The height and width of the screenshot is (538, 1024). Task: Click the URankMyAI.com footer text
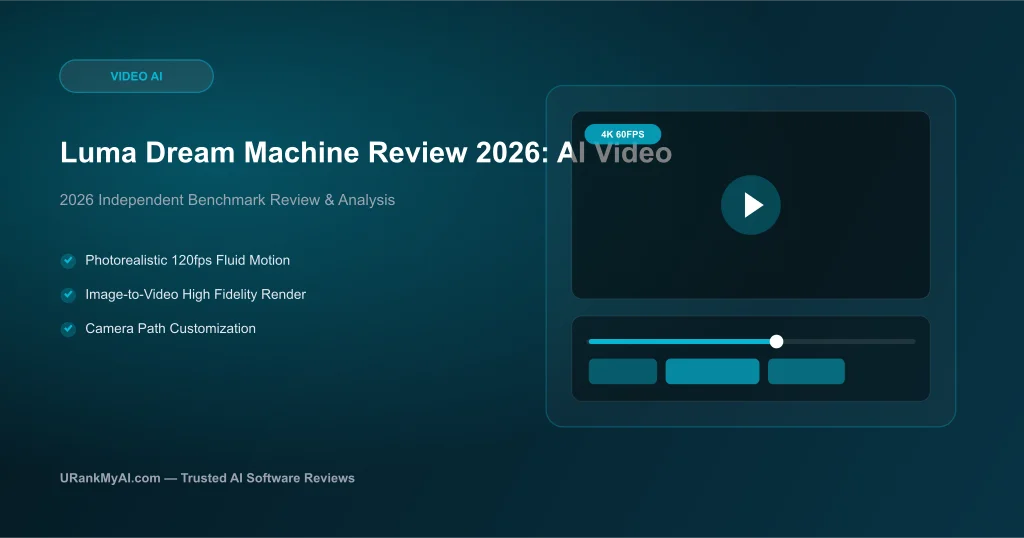point(207,478)
